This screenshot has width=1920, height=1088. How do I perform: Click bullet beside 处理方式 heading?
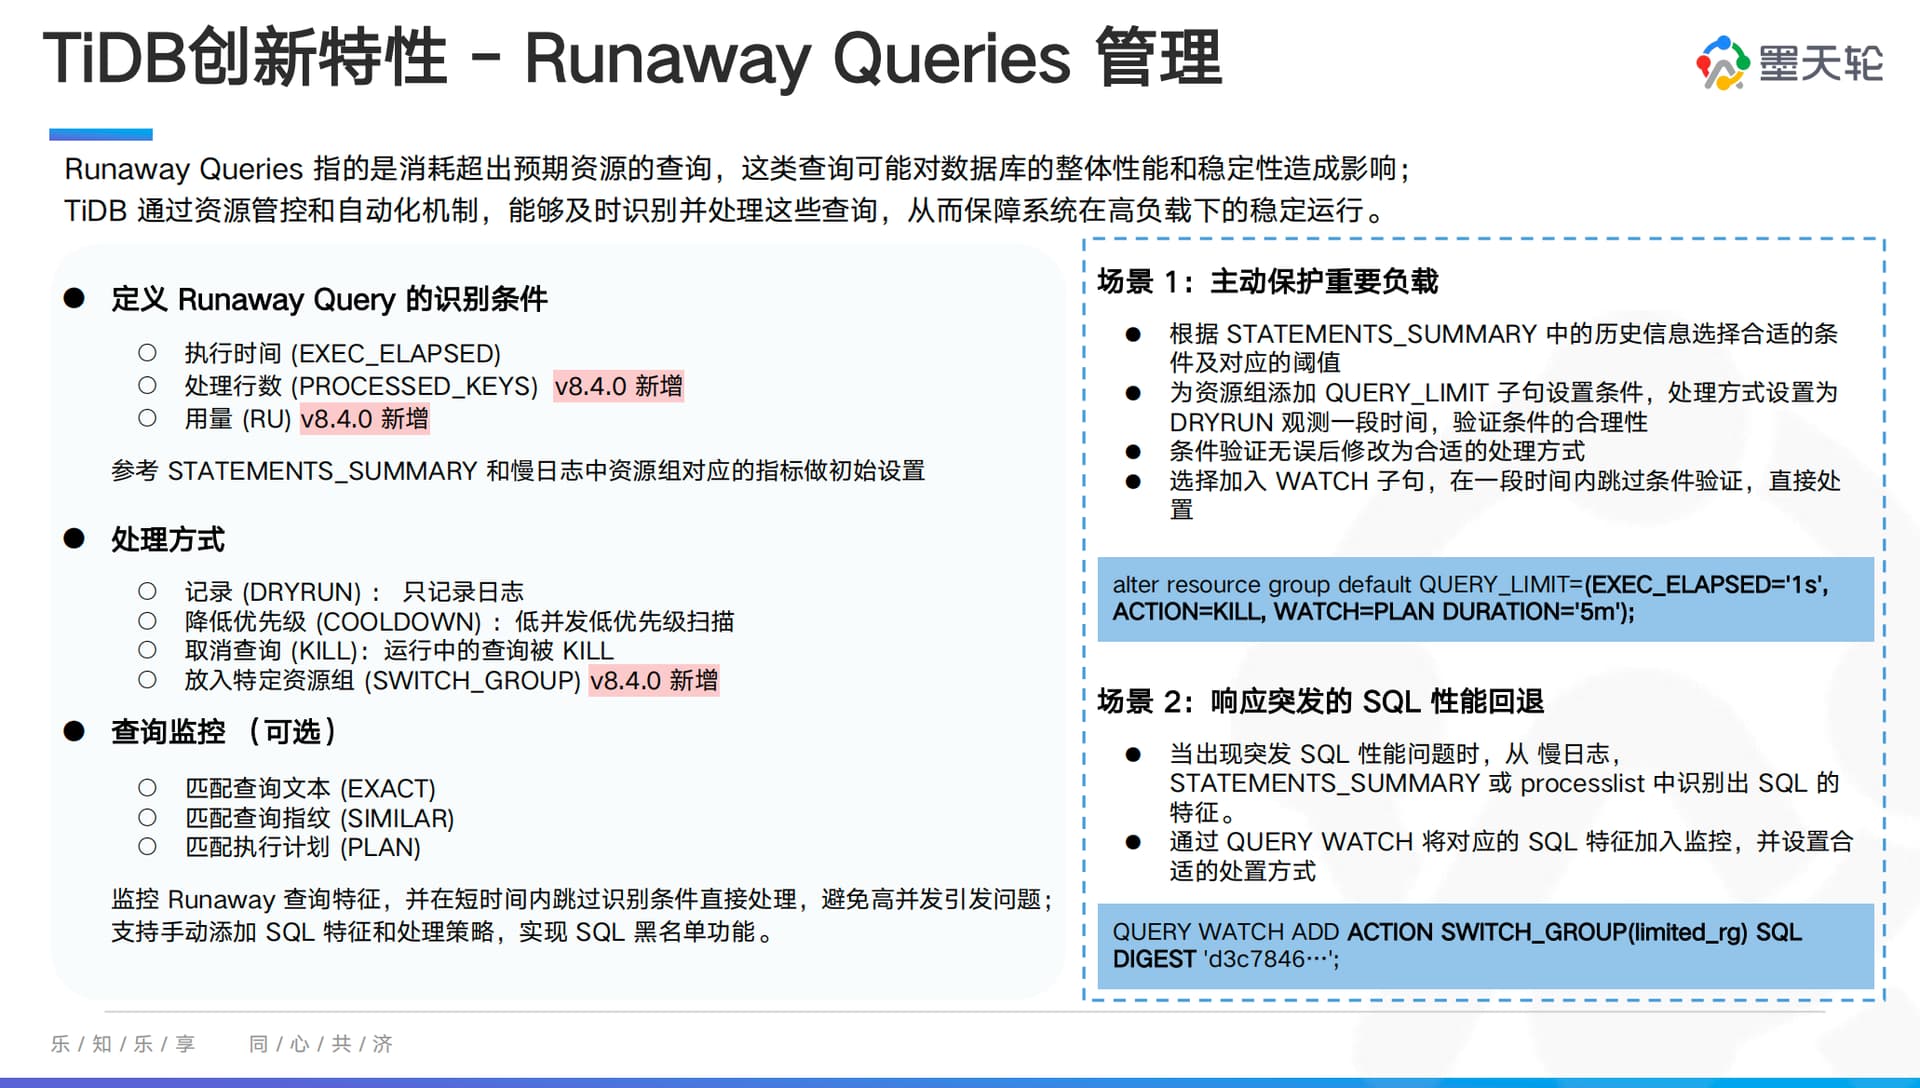pyautogui.click(x=74, y=539)
